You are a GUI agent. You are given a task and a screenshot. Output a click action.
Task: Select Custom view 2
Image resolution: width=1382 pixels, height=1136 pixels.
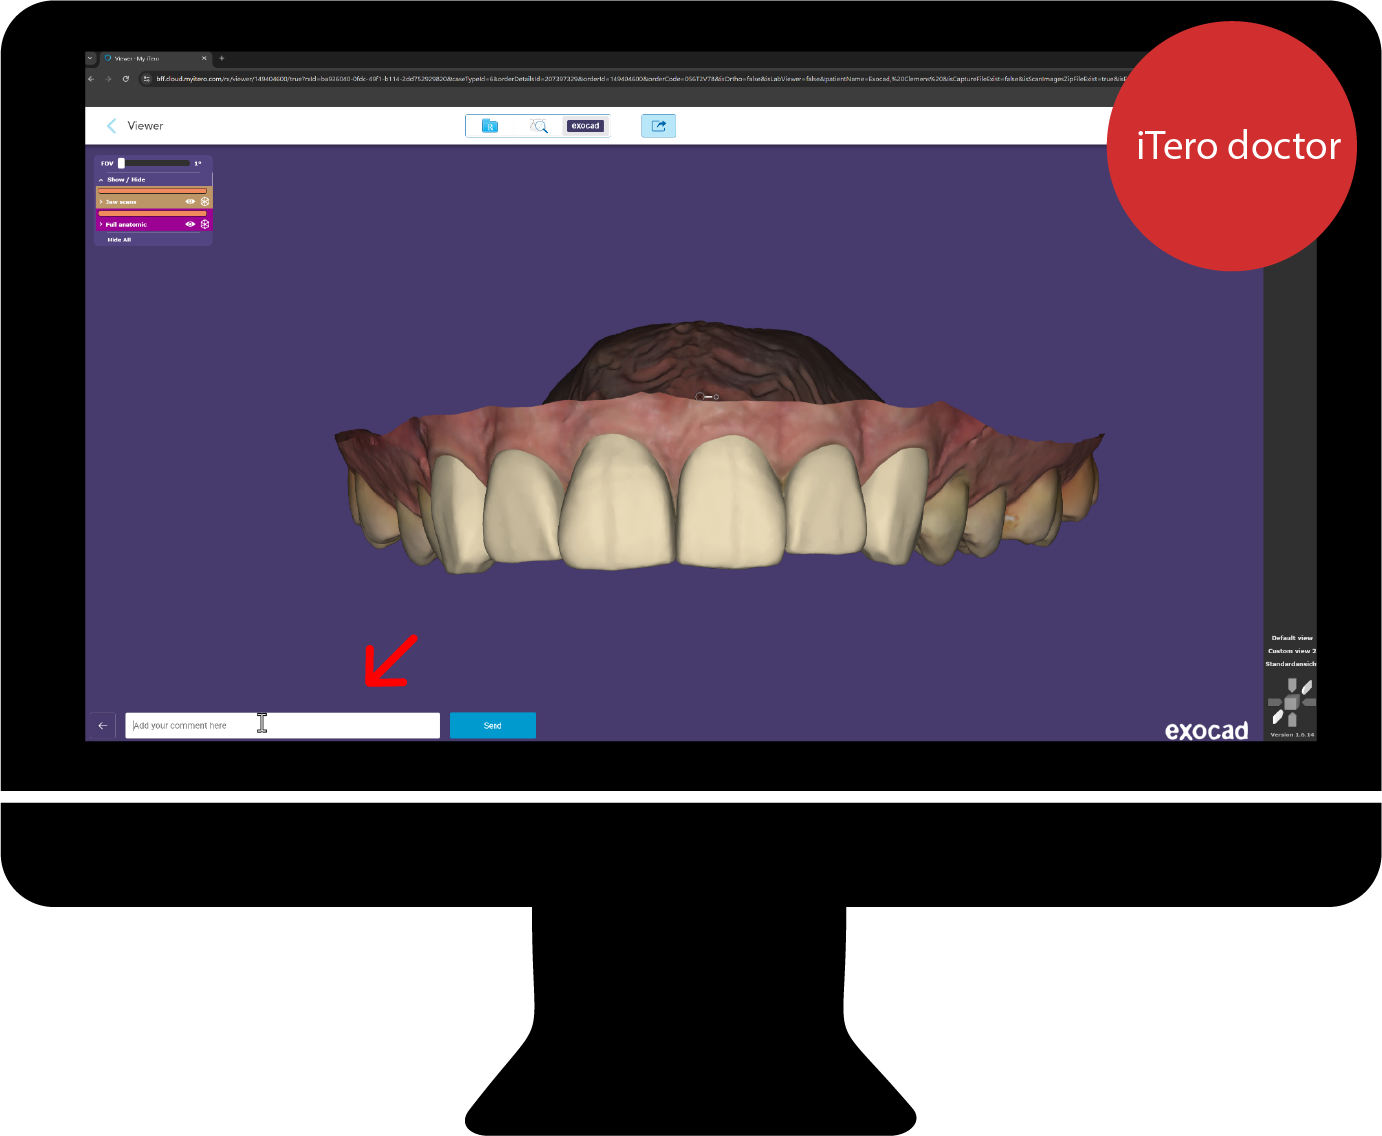click(1292, 651)
